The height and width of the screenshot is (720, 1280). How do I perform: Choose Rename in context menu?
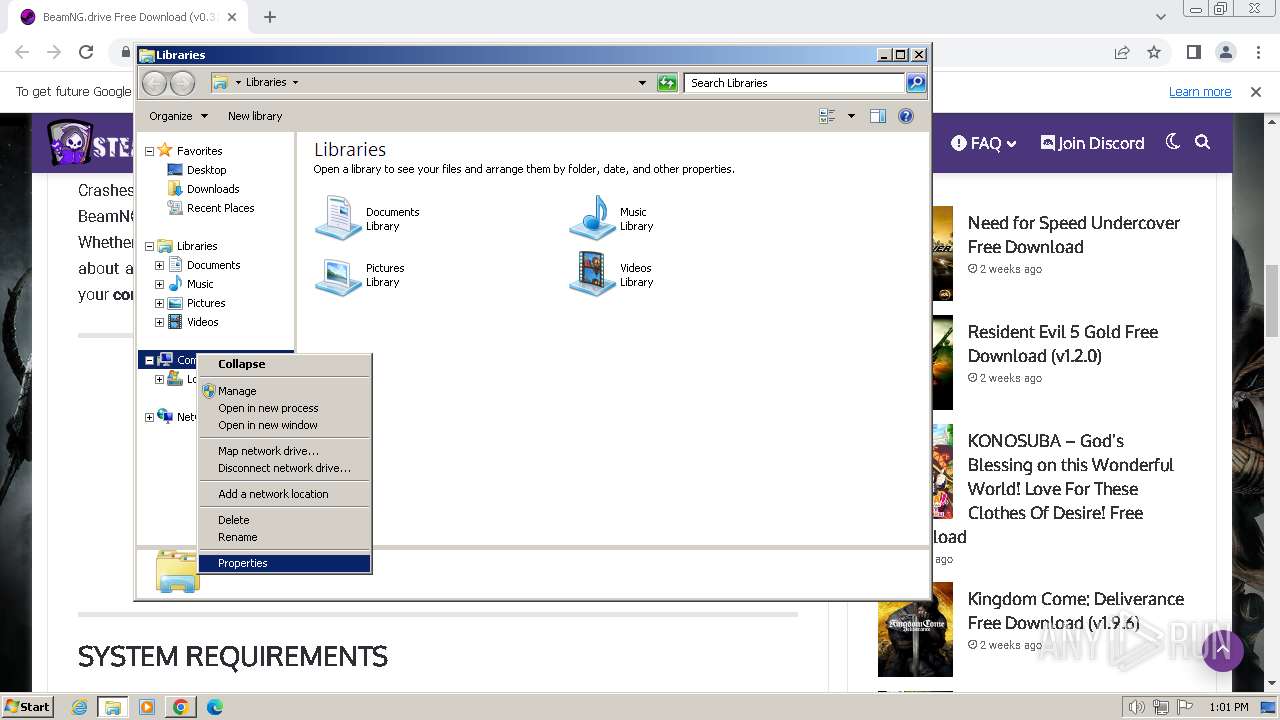point(285,537)
